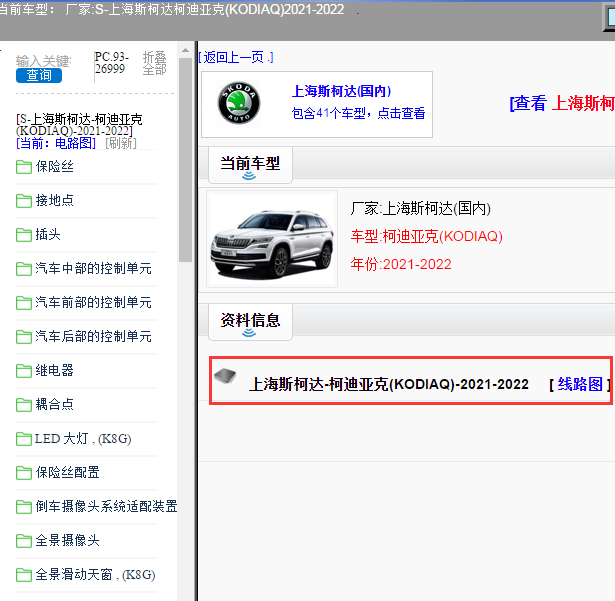Click the 刷新 refresh link

(121, 143)
